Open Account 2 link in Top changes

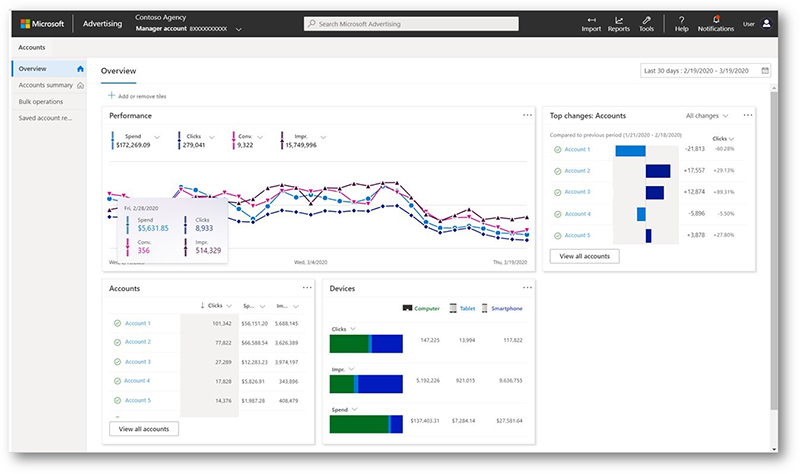coord(577,171)
